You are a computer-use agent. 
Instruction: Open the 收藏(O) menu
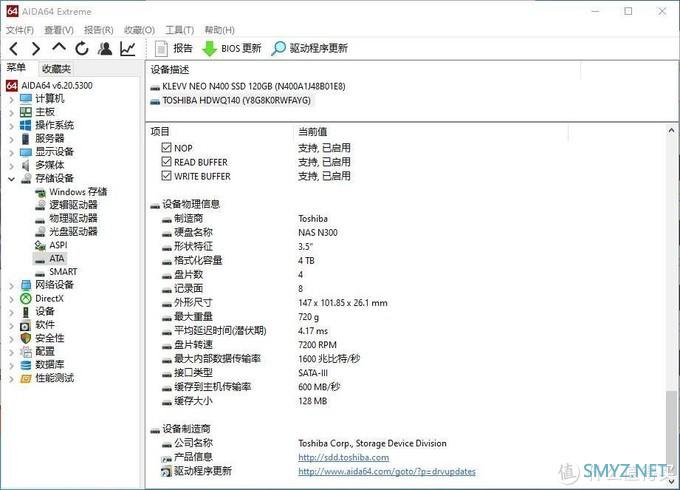click(x=139, y=30)
